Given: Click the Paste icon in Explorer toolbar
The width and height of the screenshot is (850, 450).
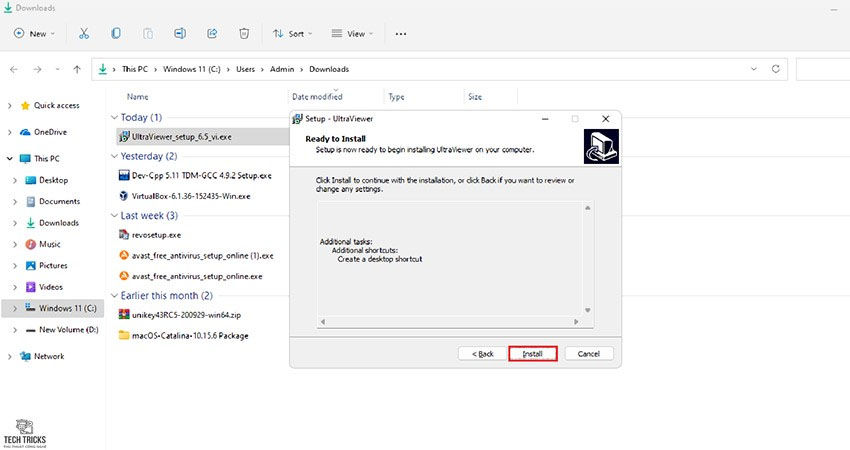Looking at the screenshot, I should 147,34.
